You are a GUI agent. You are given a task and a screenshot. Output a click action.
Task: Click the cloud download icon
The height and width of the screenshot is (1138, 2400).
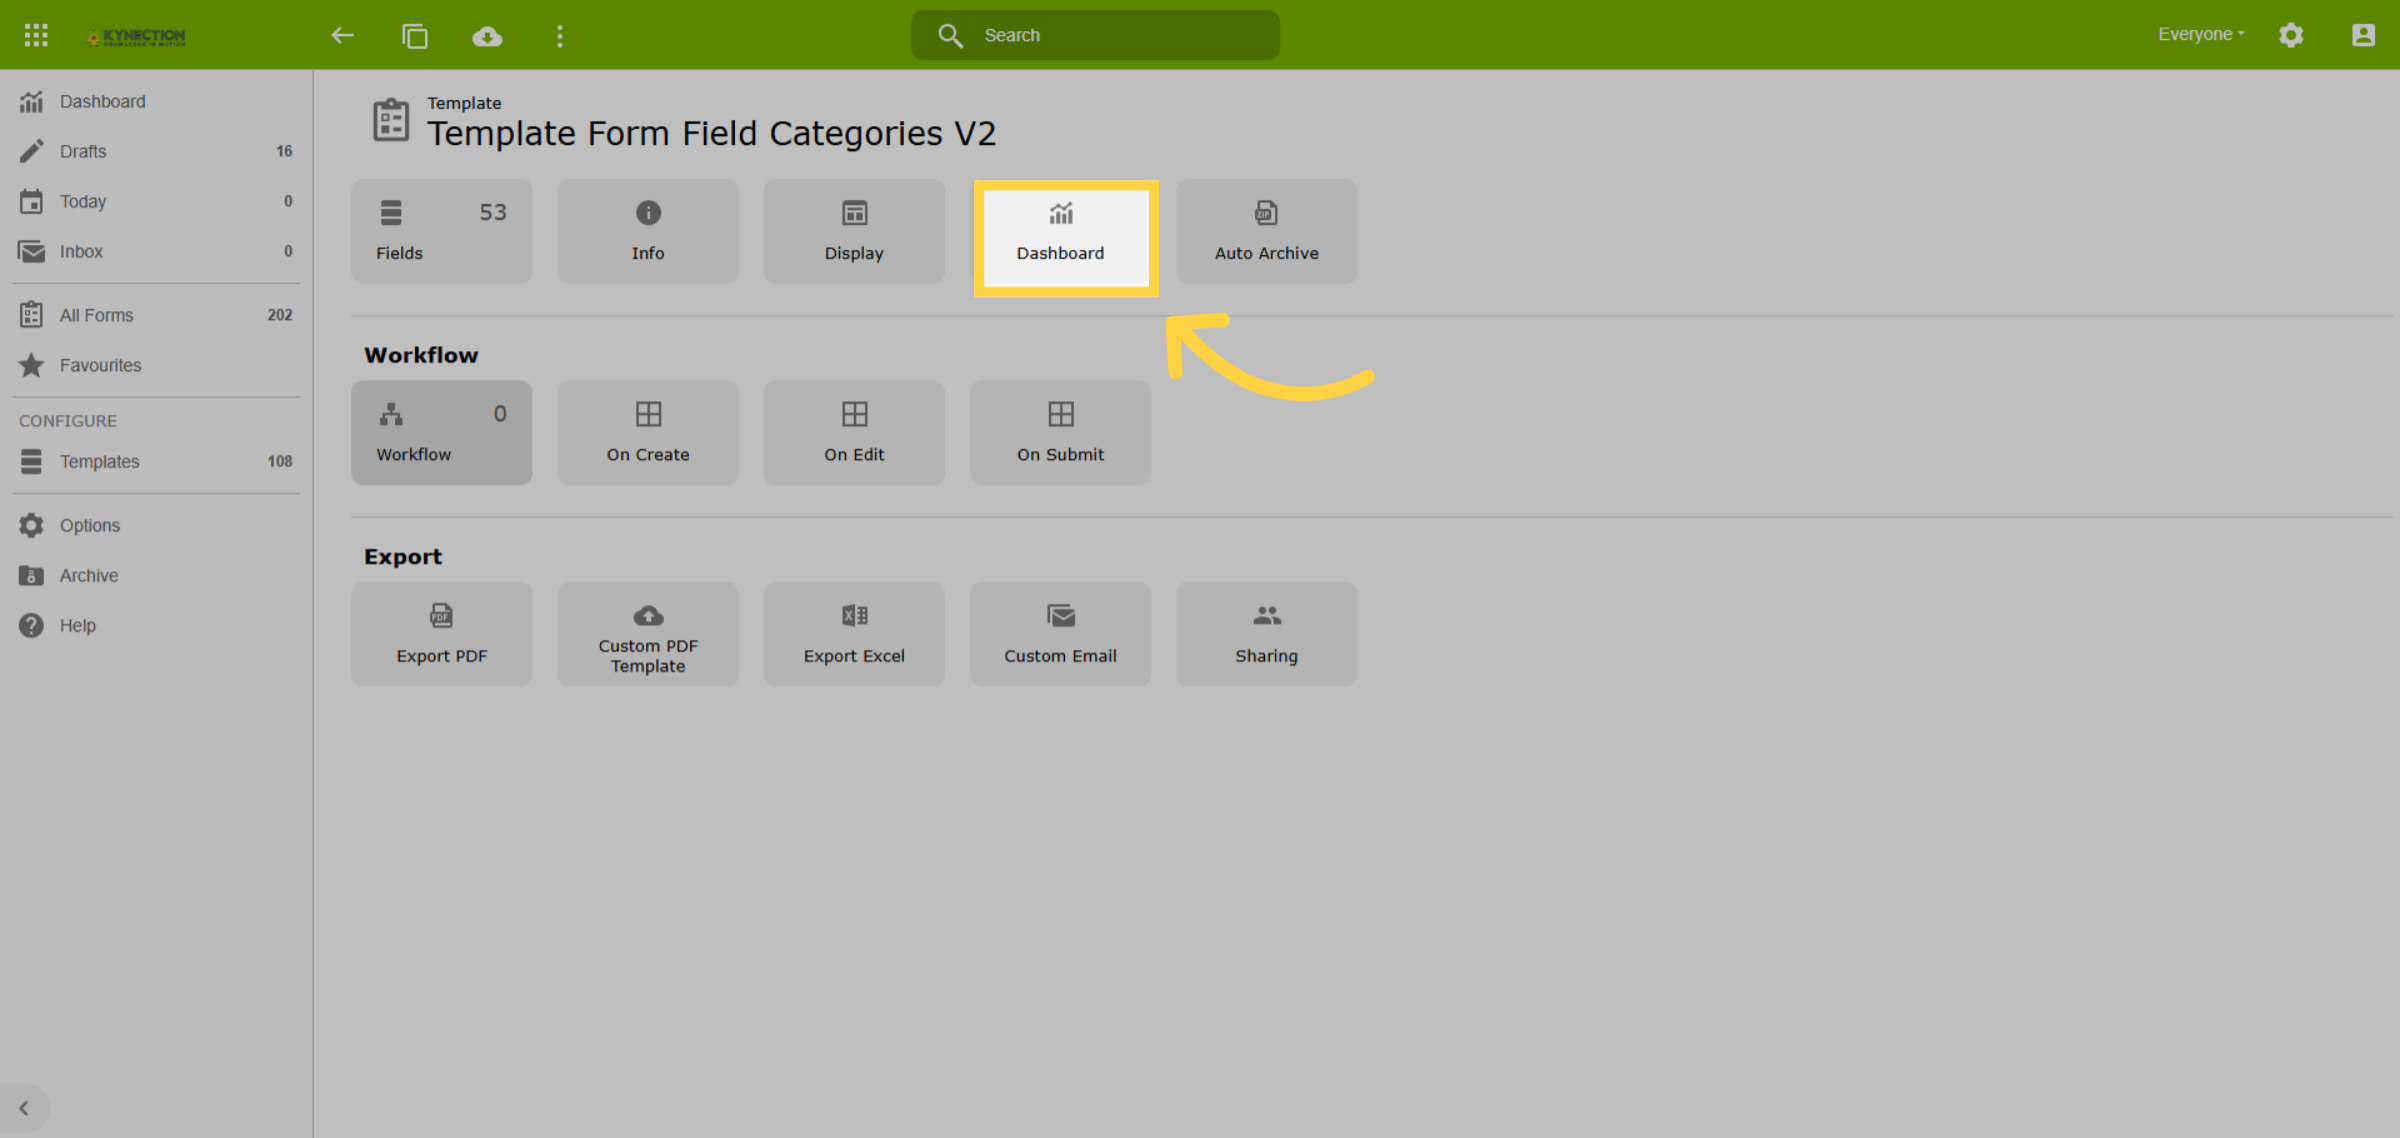pyautogui.click(x=487, y=36)
